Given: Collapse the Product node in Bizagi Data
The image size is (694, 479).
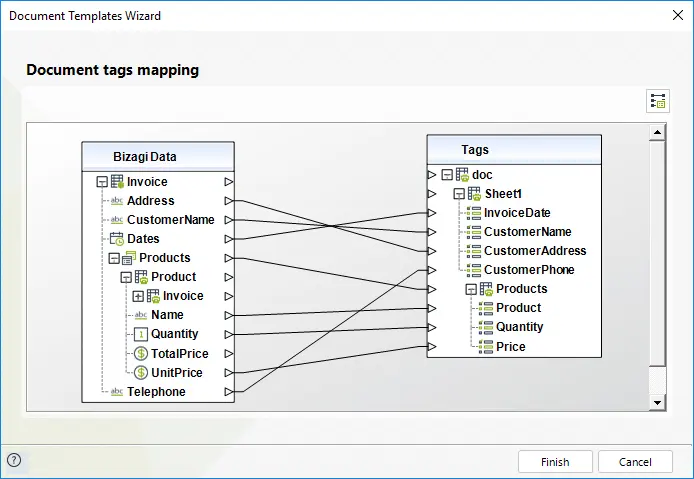Looking at the screenshot, I should (126, 277).
